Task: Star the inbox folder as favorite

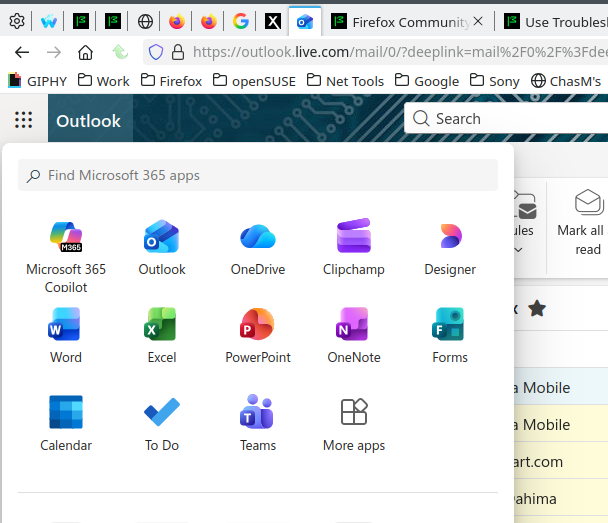Action: [x=537, y=309]
